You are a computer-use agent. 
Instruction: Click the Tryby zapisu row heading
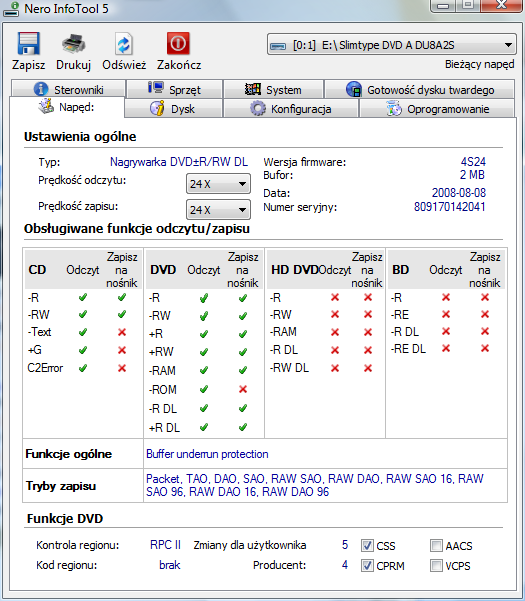(x=61, y=486)
